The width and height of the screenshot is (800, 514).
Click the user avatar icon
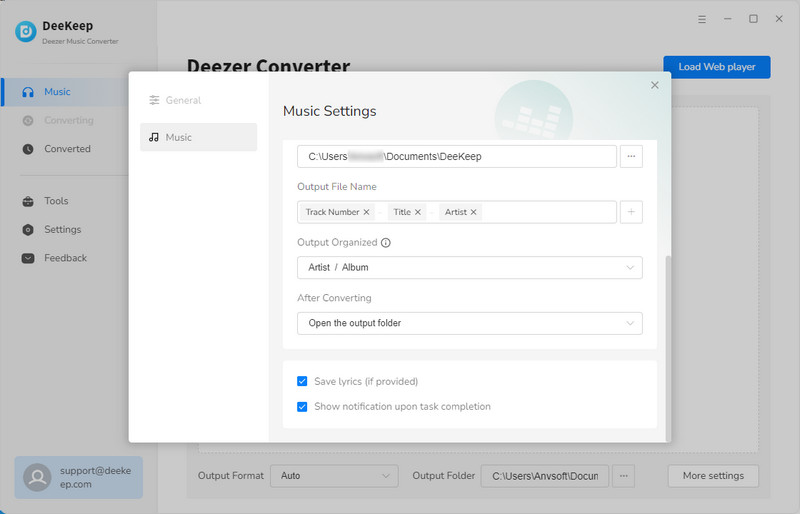pyautogui.click(x=37, y=477)
